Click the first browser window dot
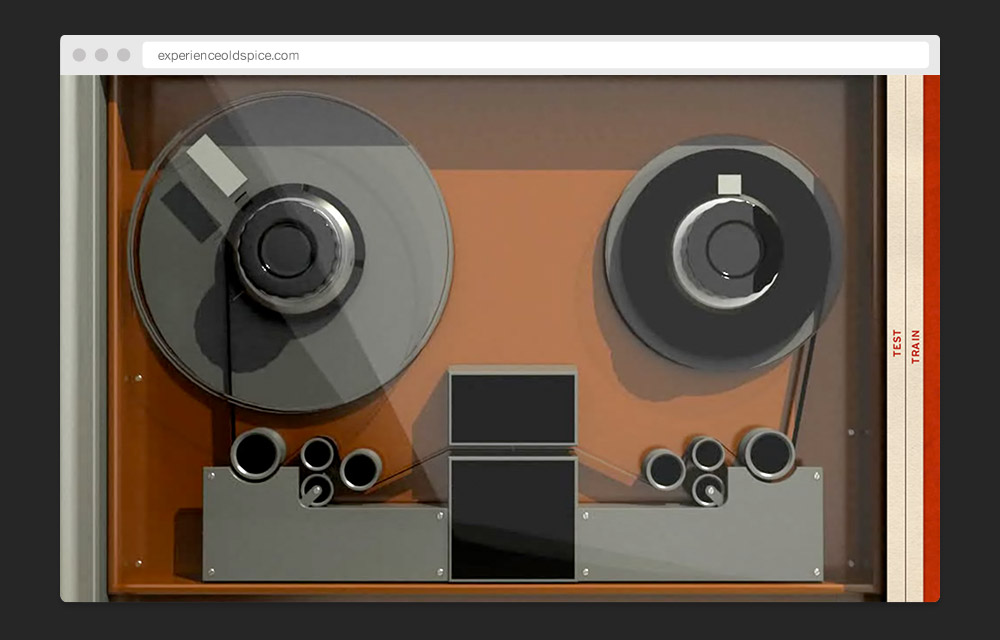Viewport: 1000px width, 640px height. coord(79,55)
